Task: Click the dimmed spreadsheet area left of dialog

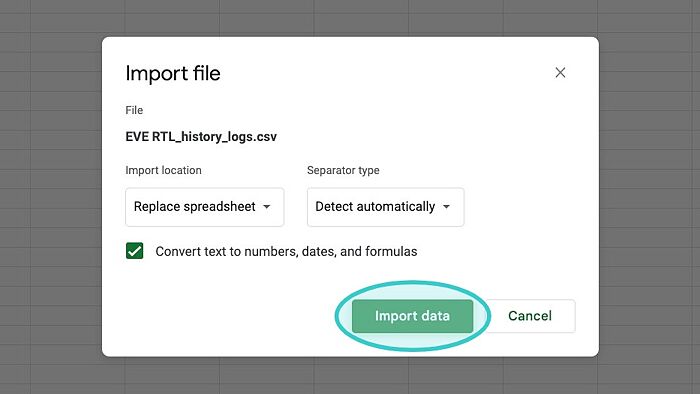Action: (x=51, y=196)
